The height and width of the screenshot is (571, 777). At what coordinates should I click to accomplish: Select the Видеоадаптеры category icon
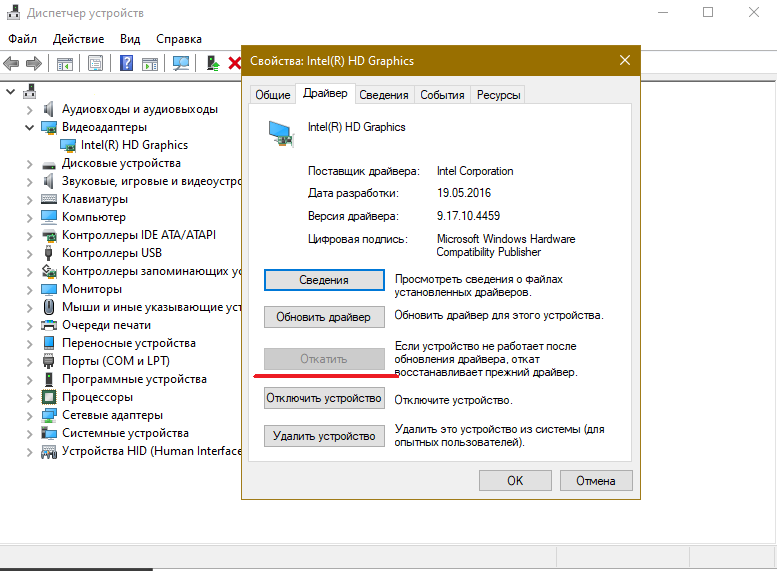(49, 127)
